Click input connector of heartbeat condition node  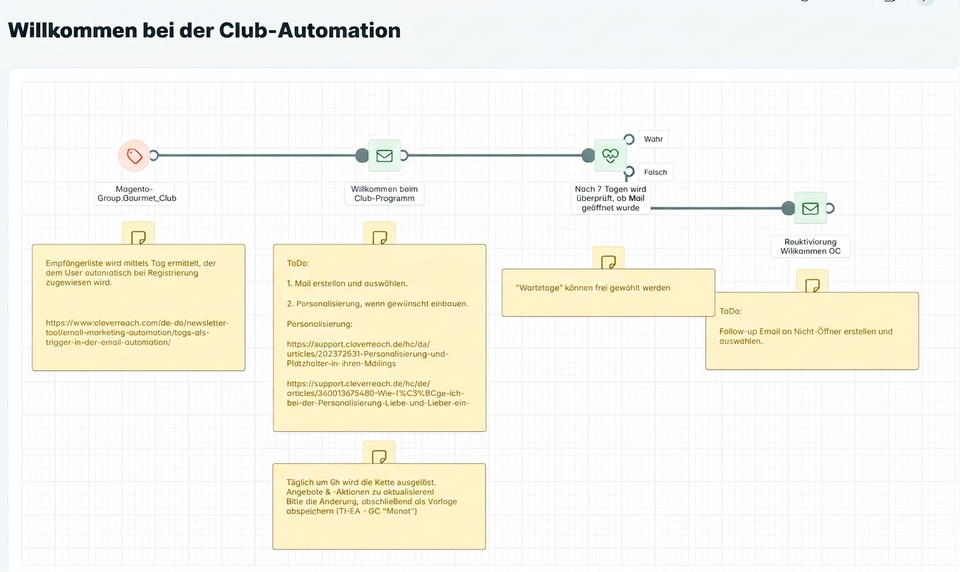tap(588, 156)
